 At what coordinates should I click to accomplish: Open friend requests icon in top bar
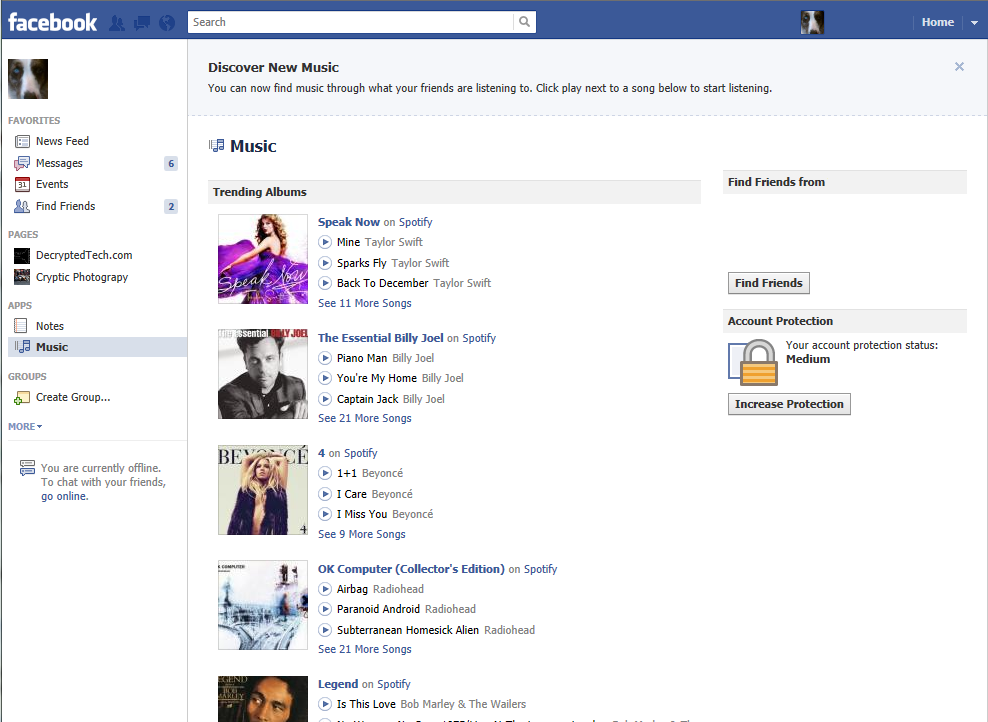[x=117, y=23]
